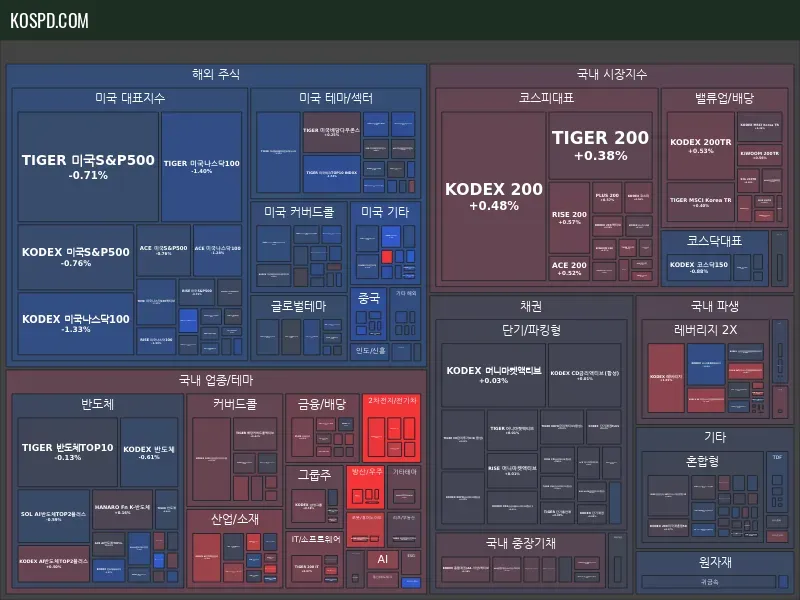This screenshot has height=600, width=800.
Task: Open the 산업/소재 group header
Action: pos(235,519)
